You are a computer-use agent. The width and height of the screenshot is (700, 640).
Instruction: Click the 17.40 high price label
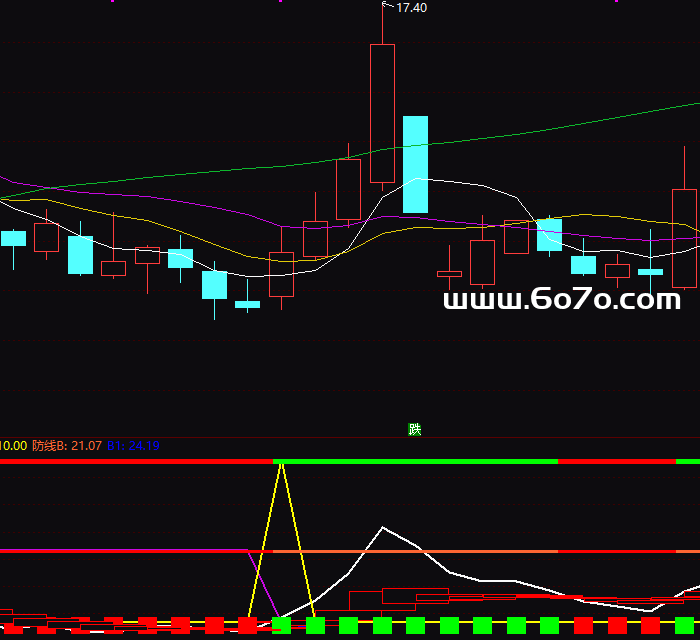pyautogui.click(x=411, y=8)
